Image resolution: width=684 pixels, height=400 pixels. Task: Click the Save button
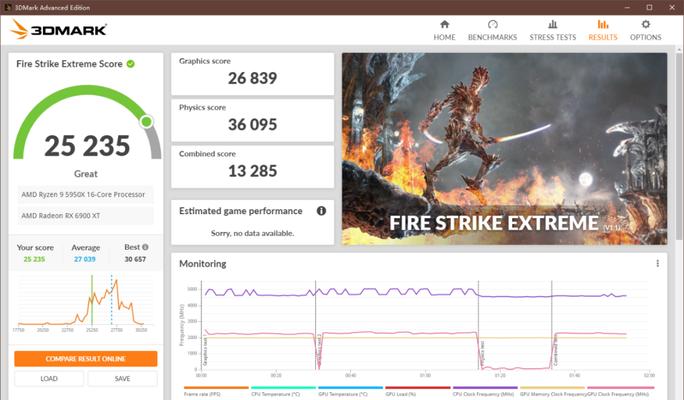coord(122,379)
